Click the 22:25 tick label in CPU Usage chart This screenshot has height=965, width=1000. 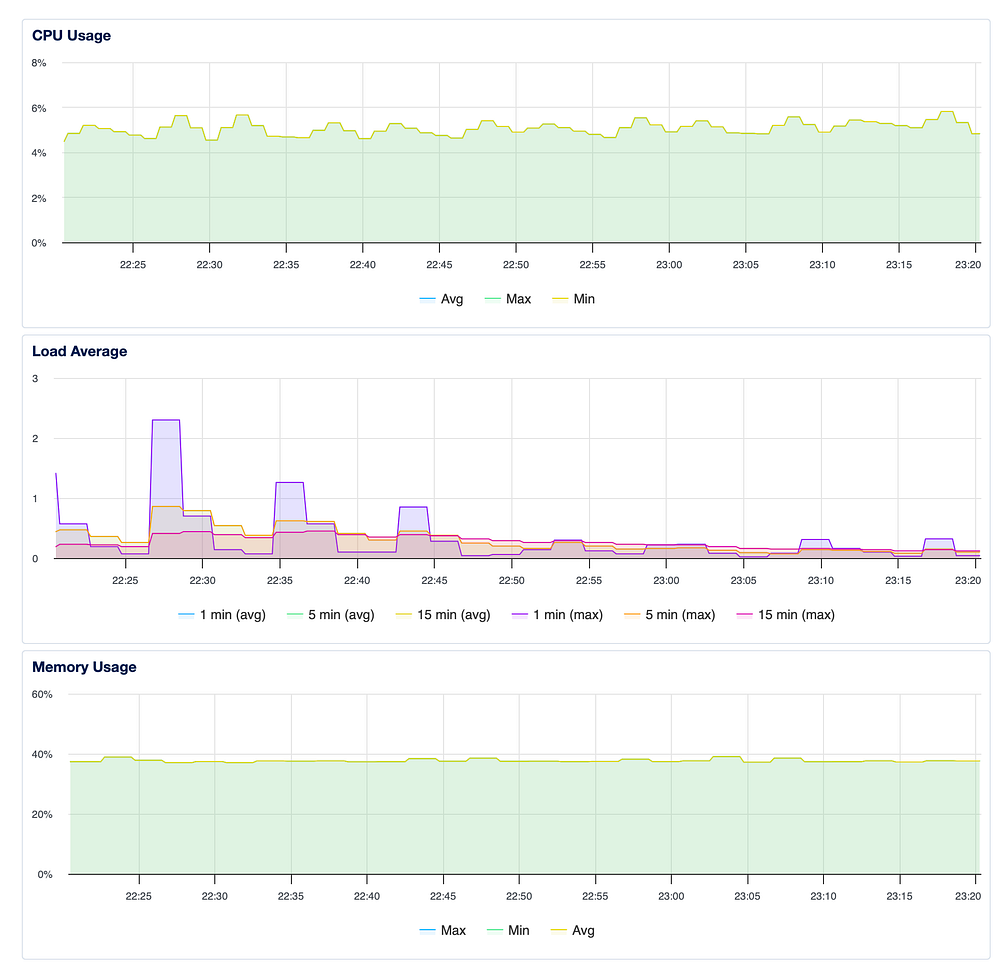[x=133, y=265]
